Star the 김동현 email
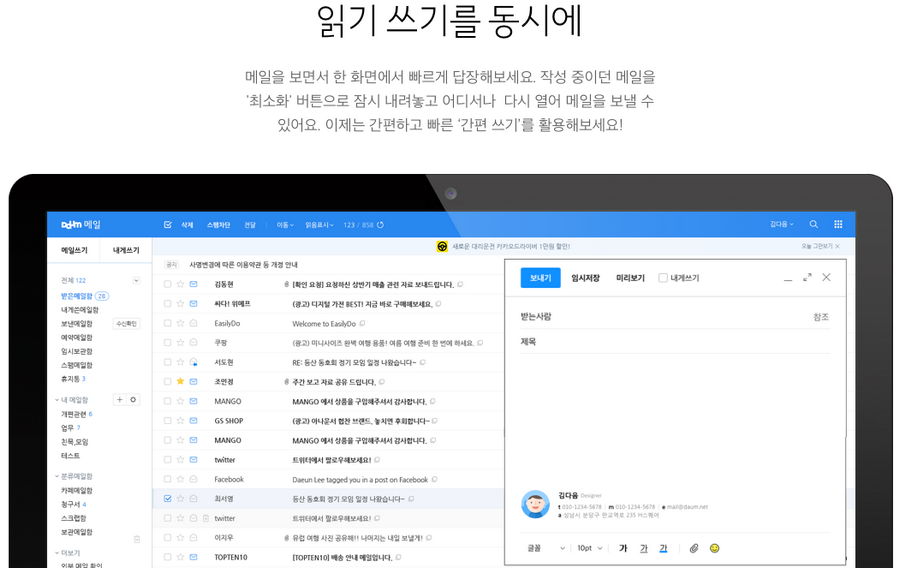Screen dimensions: 900x568 (x=180, y=284)
